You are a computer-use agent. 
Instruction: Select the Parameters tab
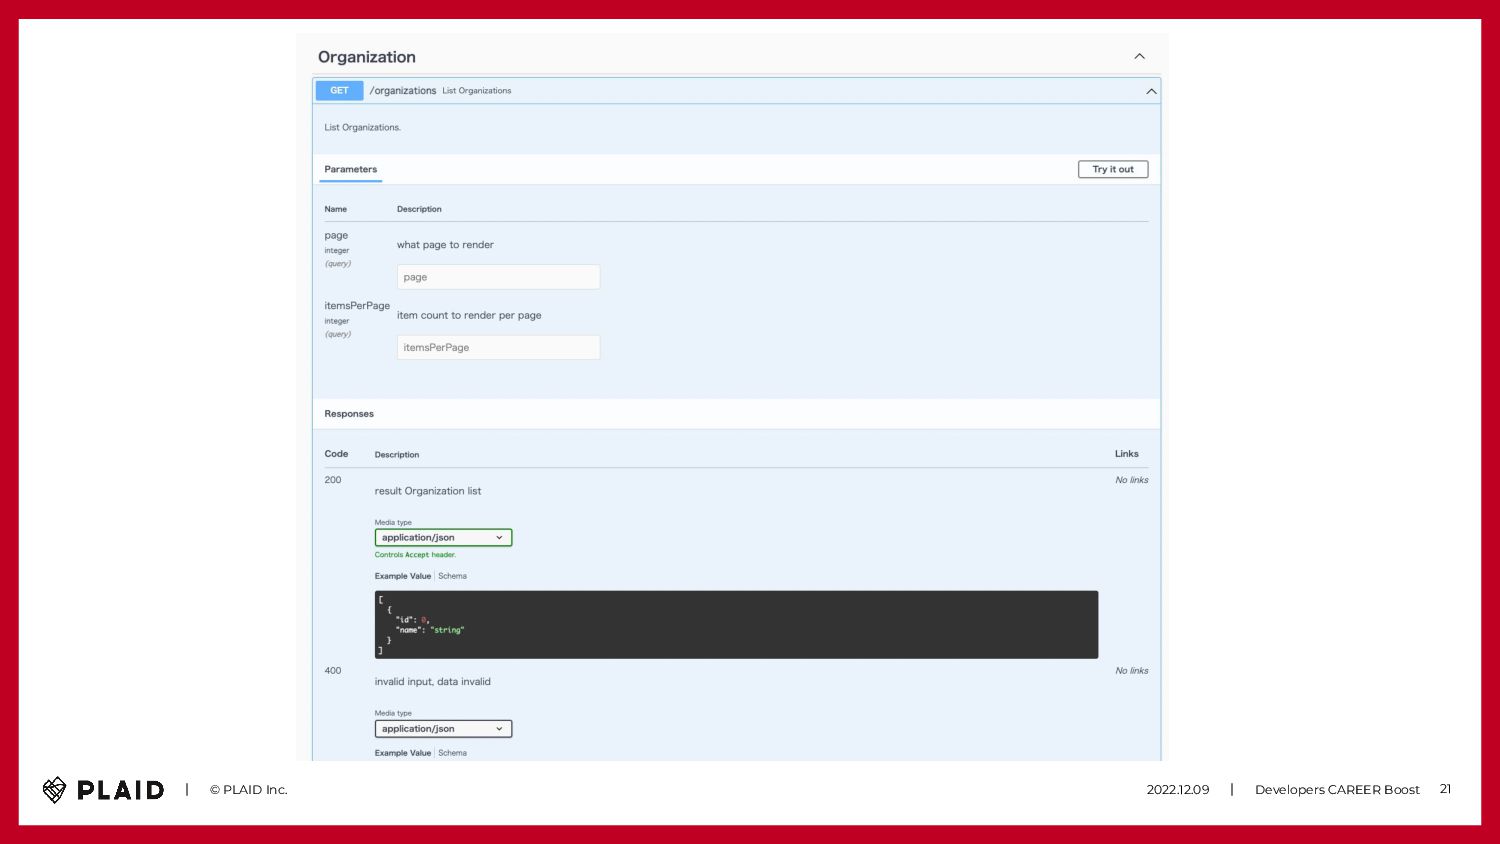click(x=351, y=169)
